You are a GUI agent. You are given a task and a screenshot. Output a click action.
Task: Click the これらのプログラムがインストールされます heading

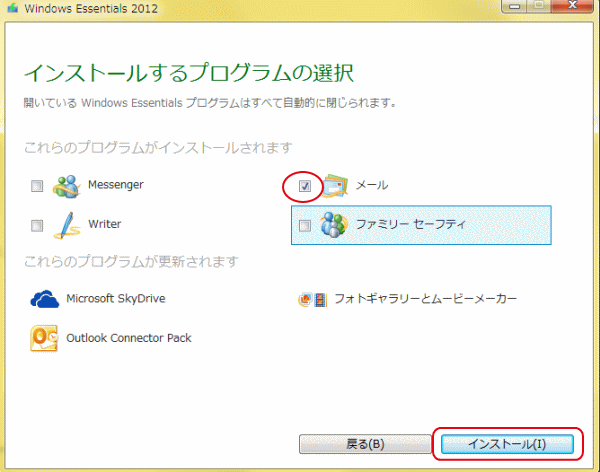coord(158,148)
